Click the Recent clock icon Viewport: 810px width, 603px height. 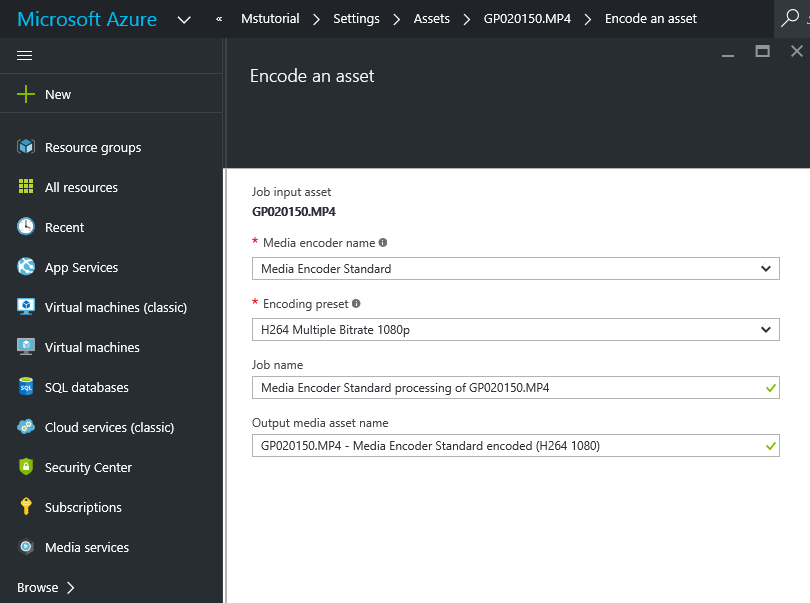tap(26, 227)
